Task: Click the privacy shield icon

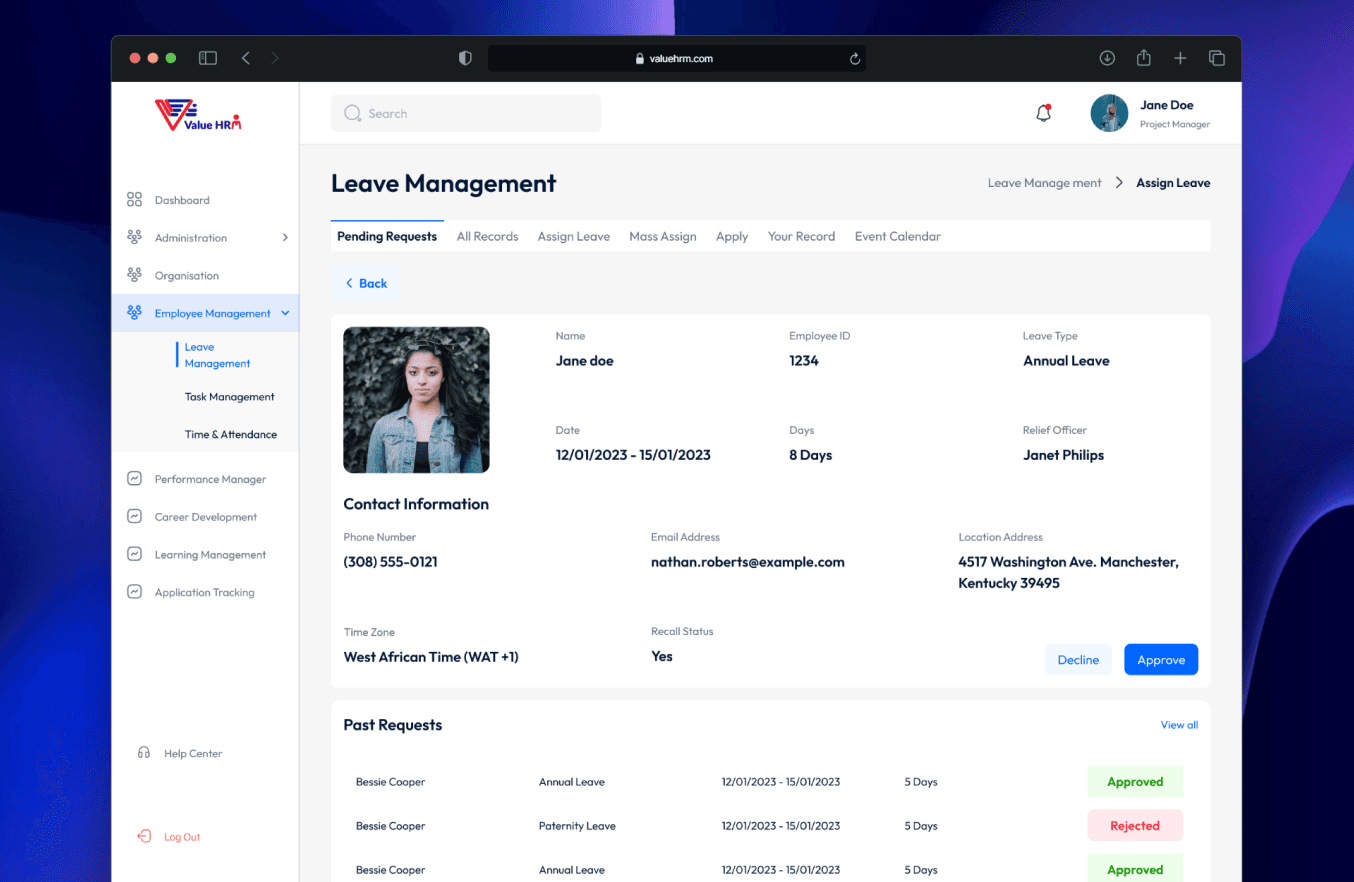Action: [465, 58]
